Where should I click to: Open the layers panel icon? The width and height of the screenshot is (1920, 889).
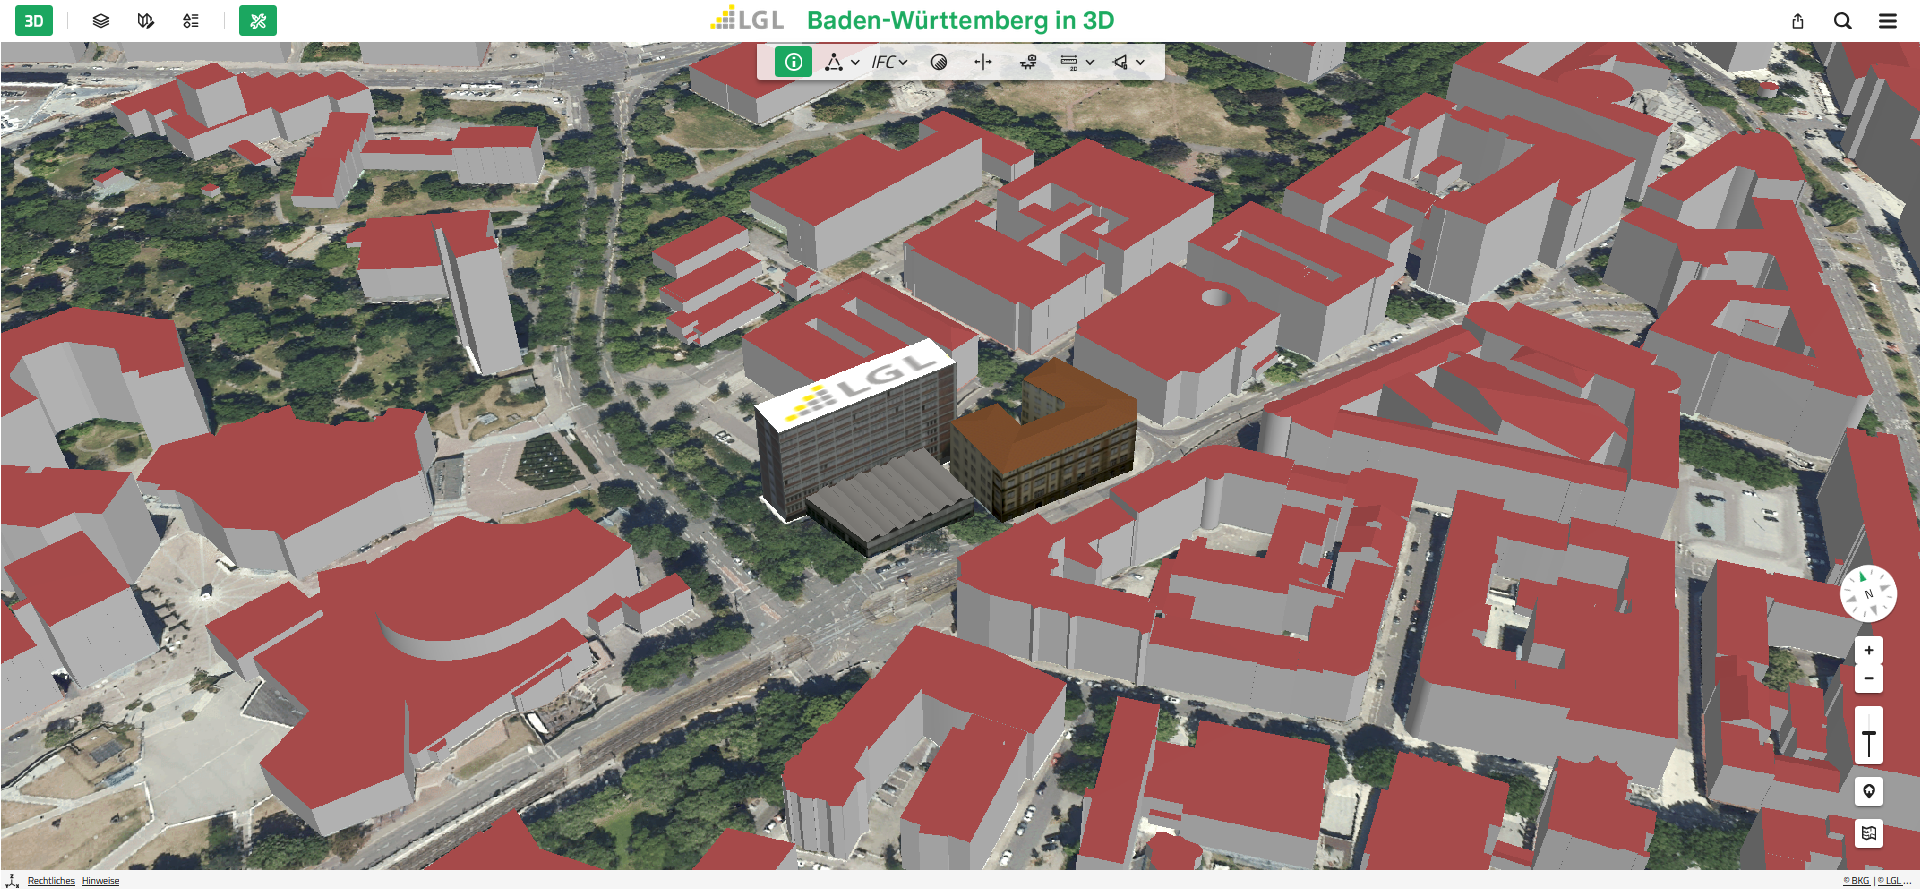pos(100,21)
